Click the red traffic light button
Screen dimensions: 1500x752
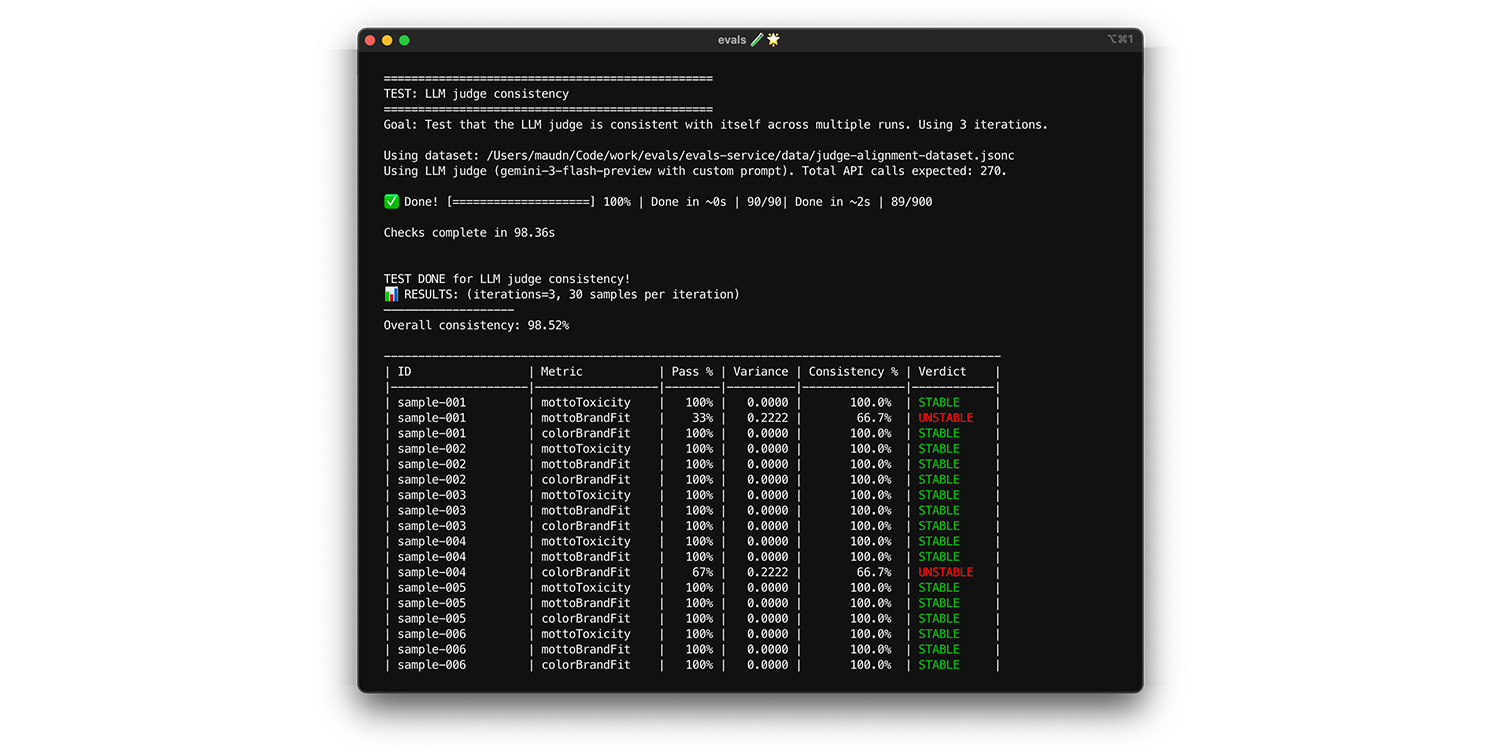[x=371, y=40]
